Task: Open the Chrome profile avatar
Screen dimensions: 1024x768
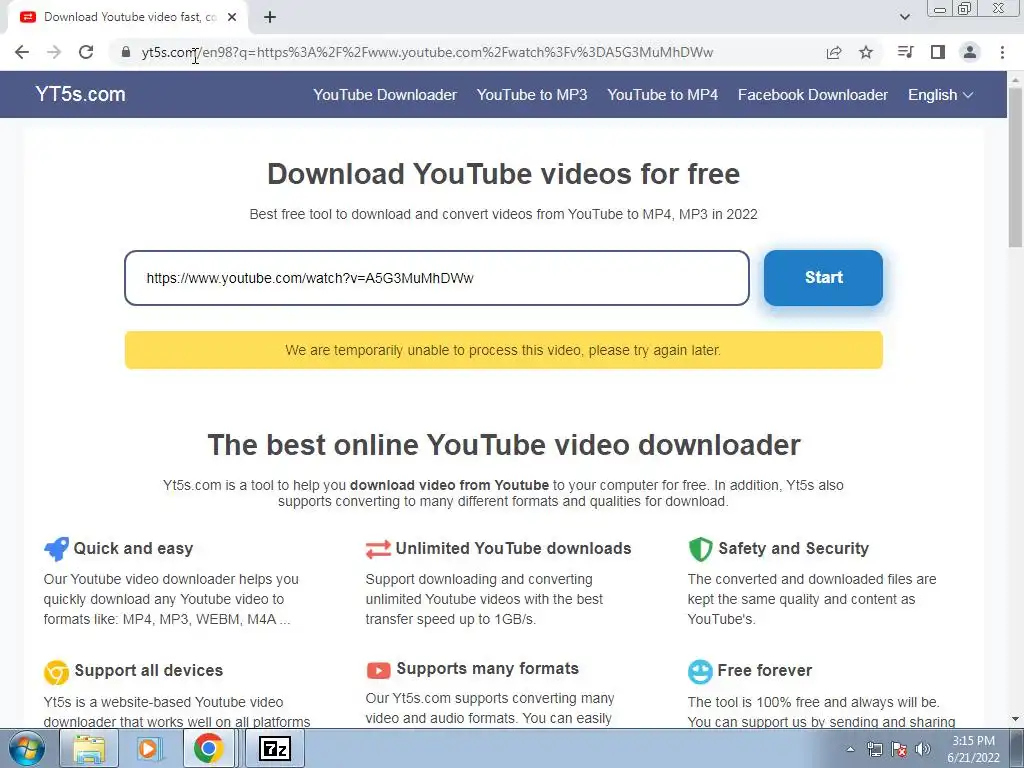Action: [x=970, y=52]
